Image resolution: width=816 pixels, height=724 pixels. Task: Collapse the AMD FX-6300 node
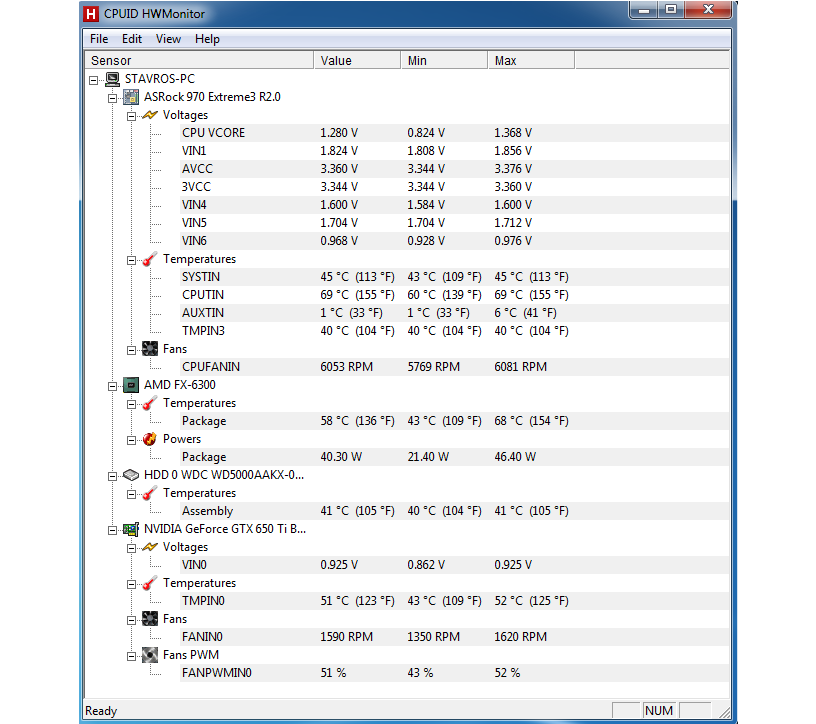click(112, 386)
